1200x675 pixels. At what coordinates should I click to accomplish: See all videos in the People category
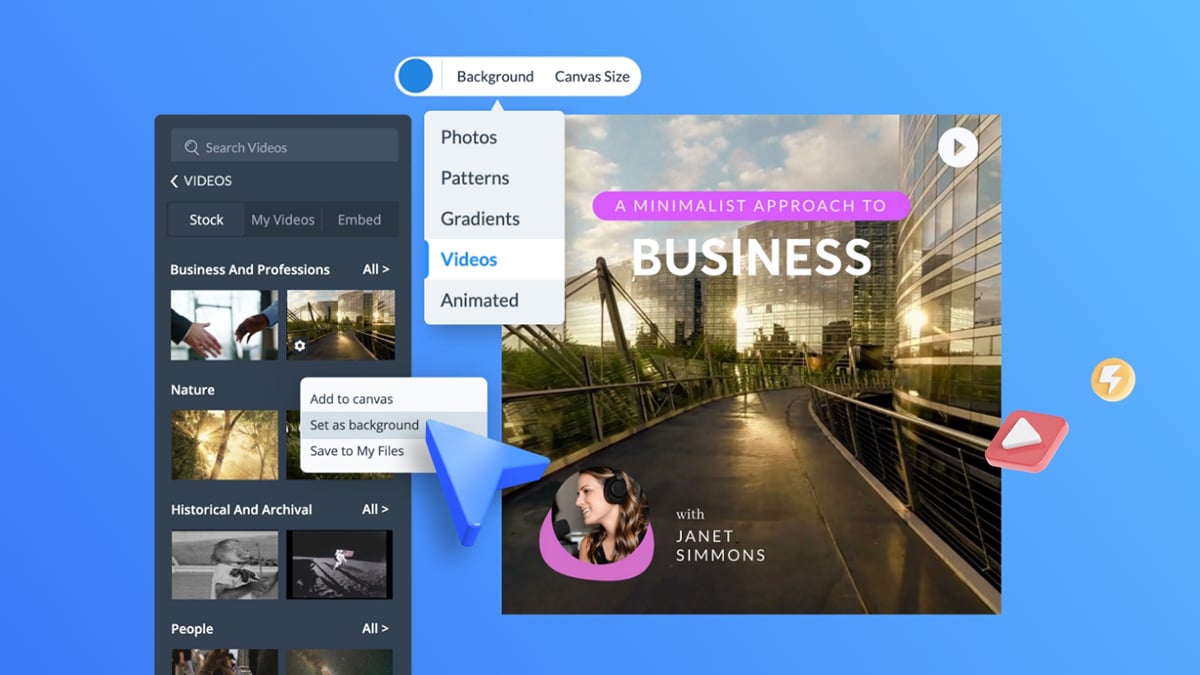pyautogui.click(x=375, y=628)
